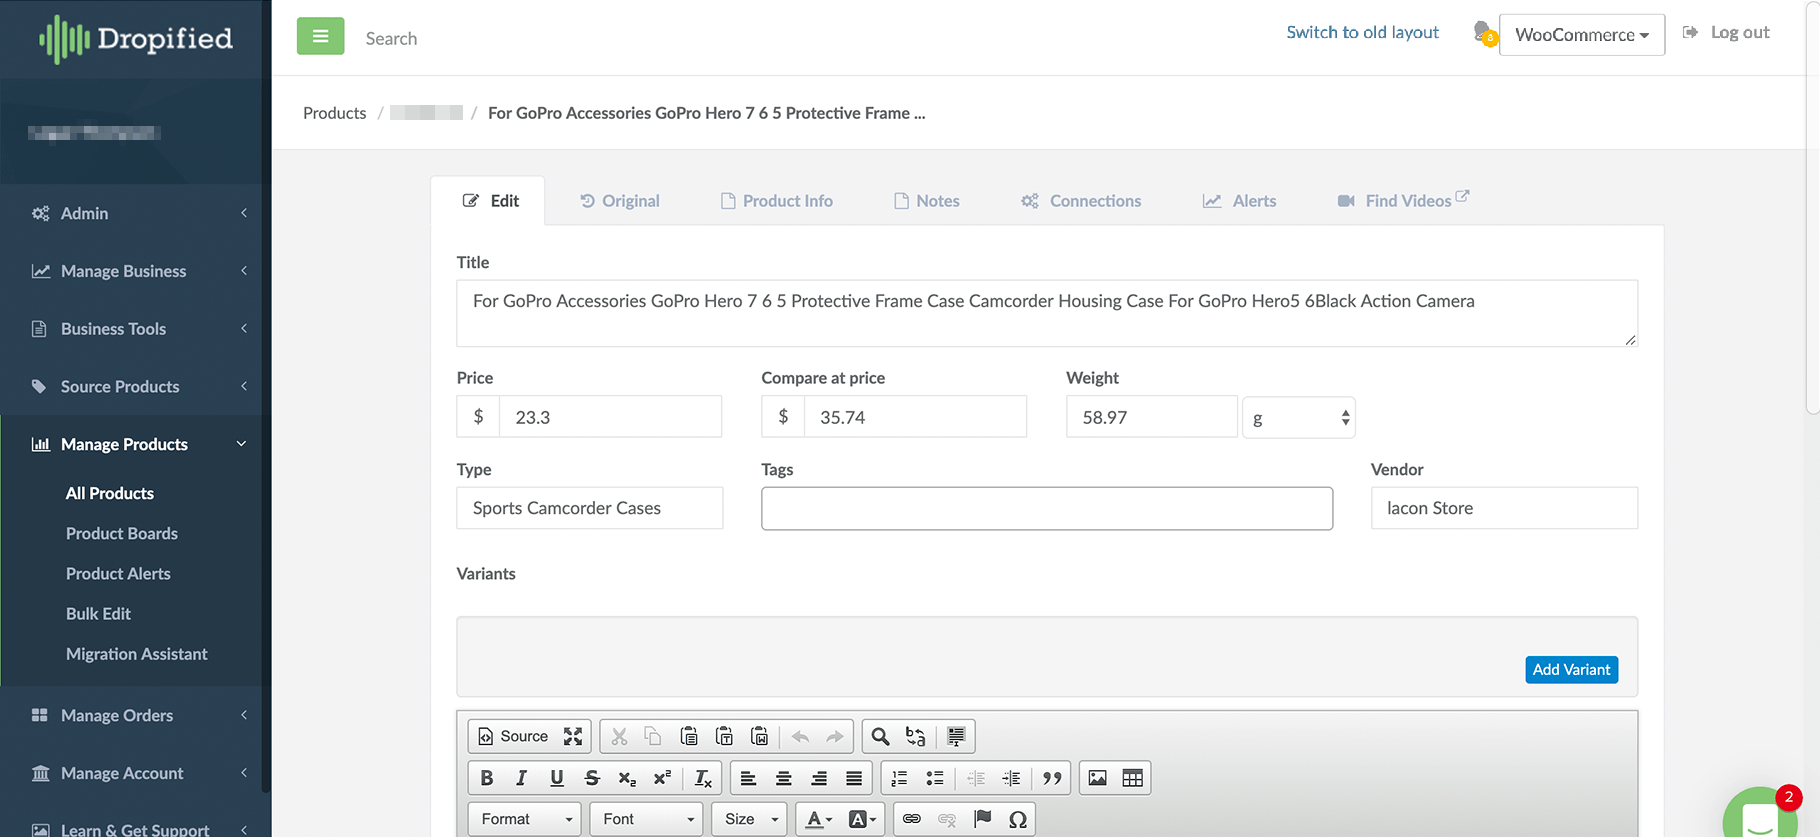Insert a block quote
This screenshot has width=1820, height=837.
pos(1052,778)
